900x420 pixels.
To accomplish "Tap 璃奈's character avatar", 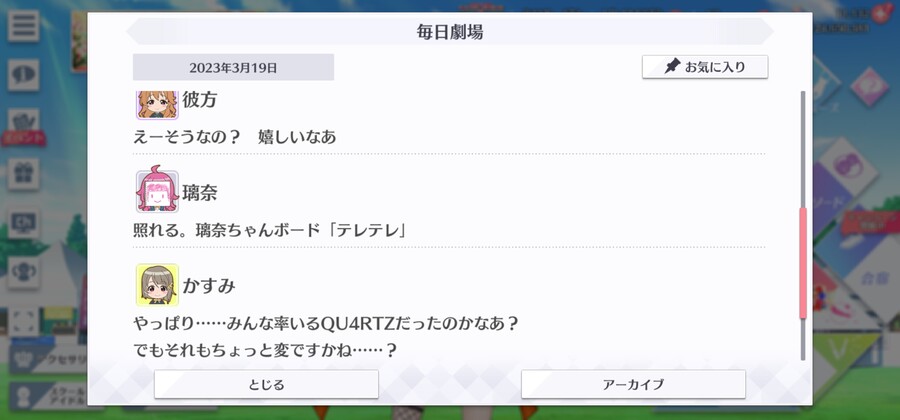I will tap(157, 191).
